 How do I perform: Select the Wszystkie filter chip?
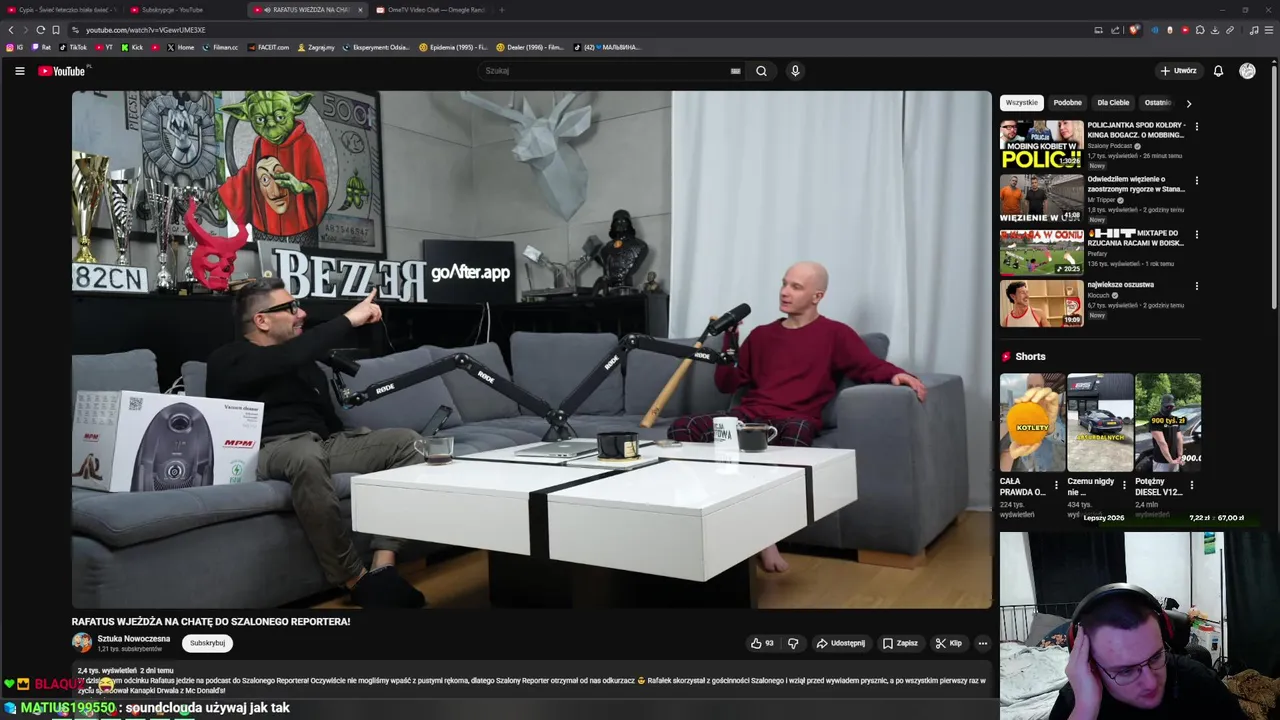(1021, 103)
